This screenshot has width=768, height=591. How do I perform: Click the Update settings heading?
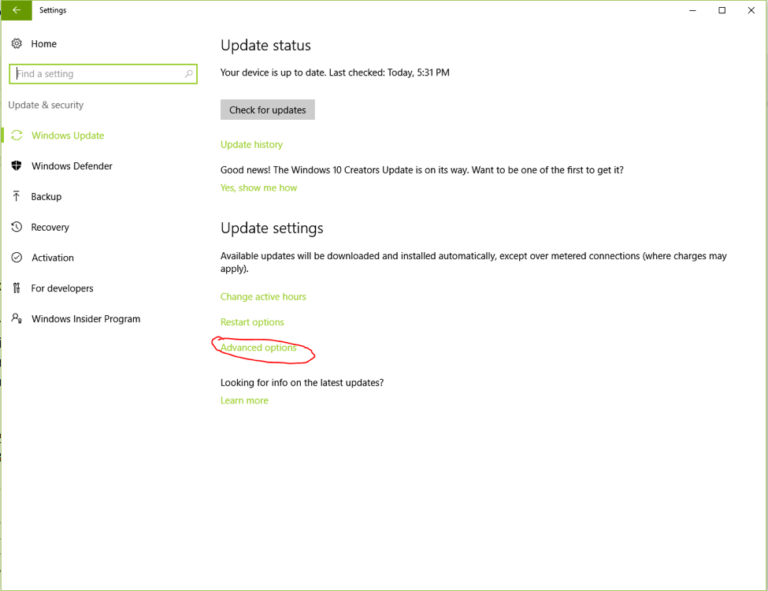pos(272,228)
